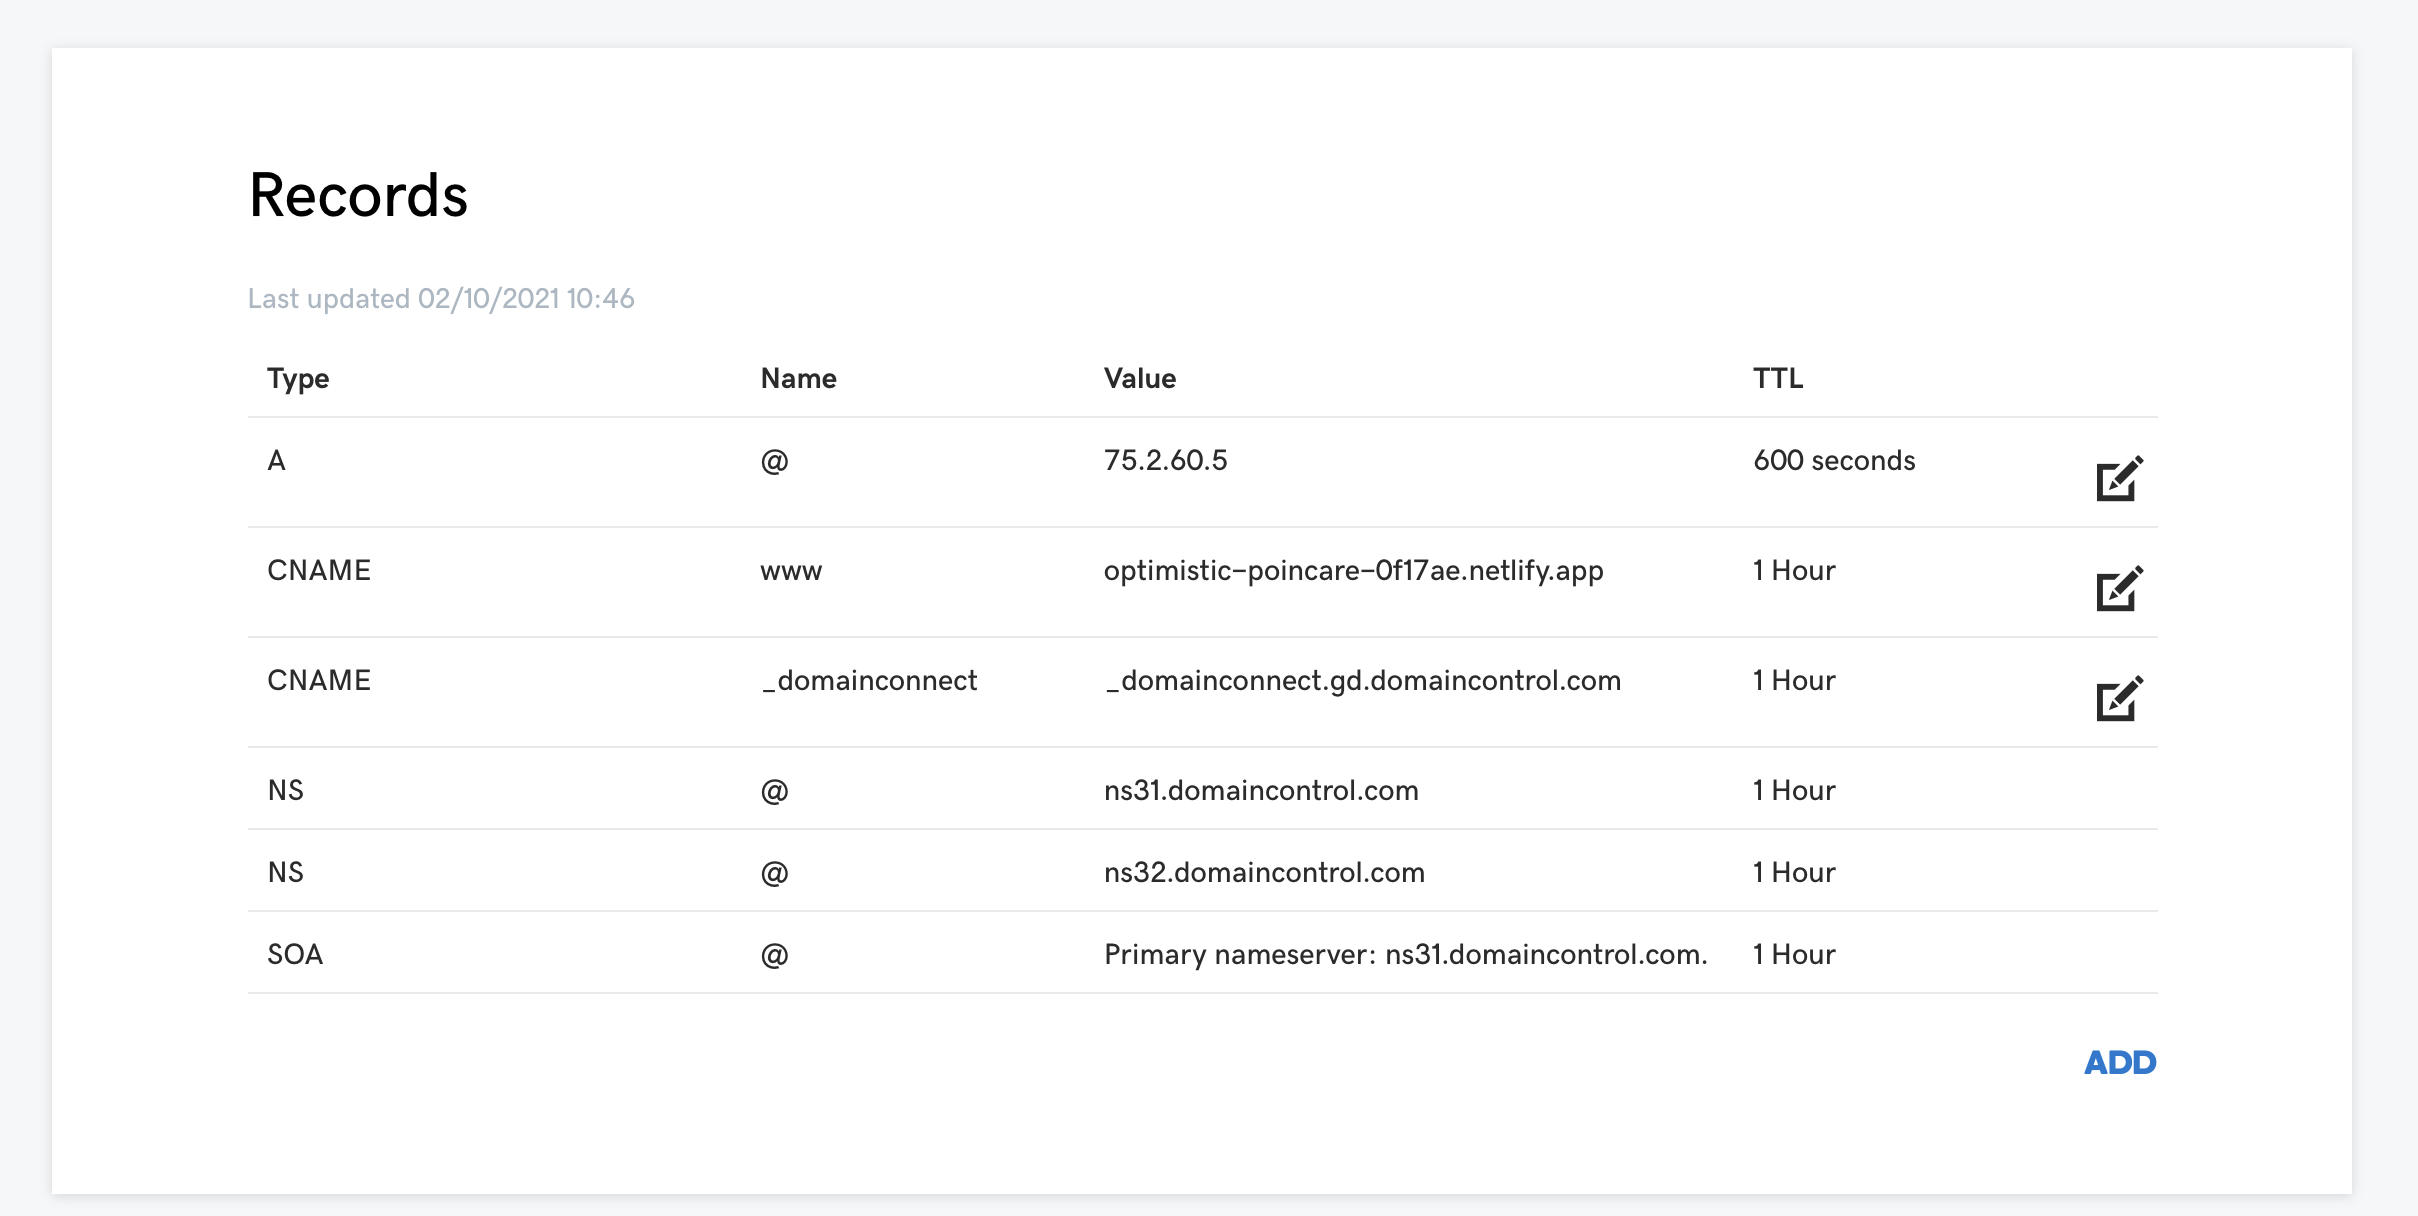Edit the www CNAME record
The width and height of the screenshot is (2418, 1216).
[2119, 589]
